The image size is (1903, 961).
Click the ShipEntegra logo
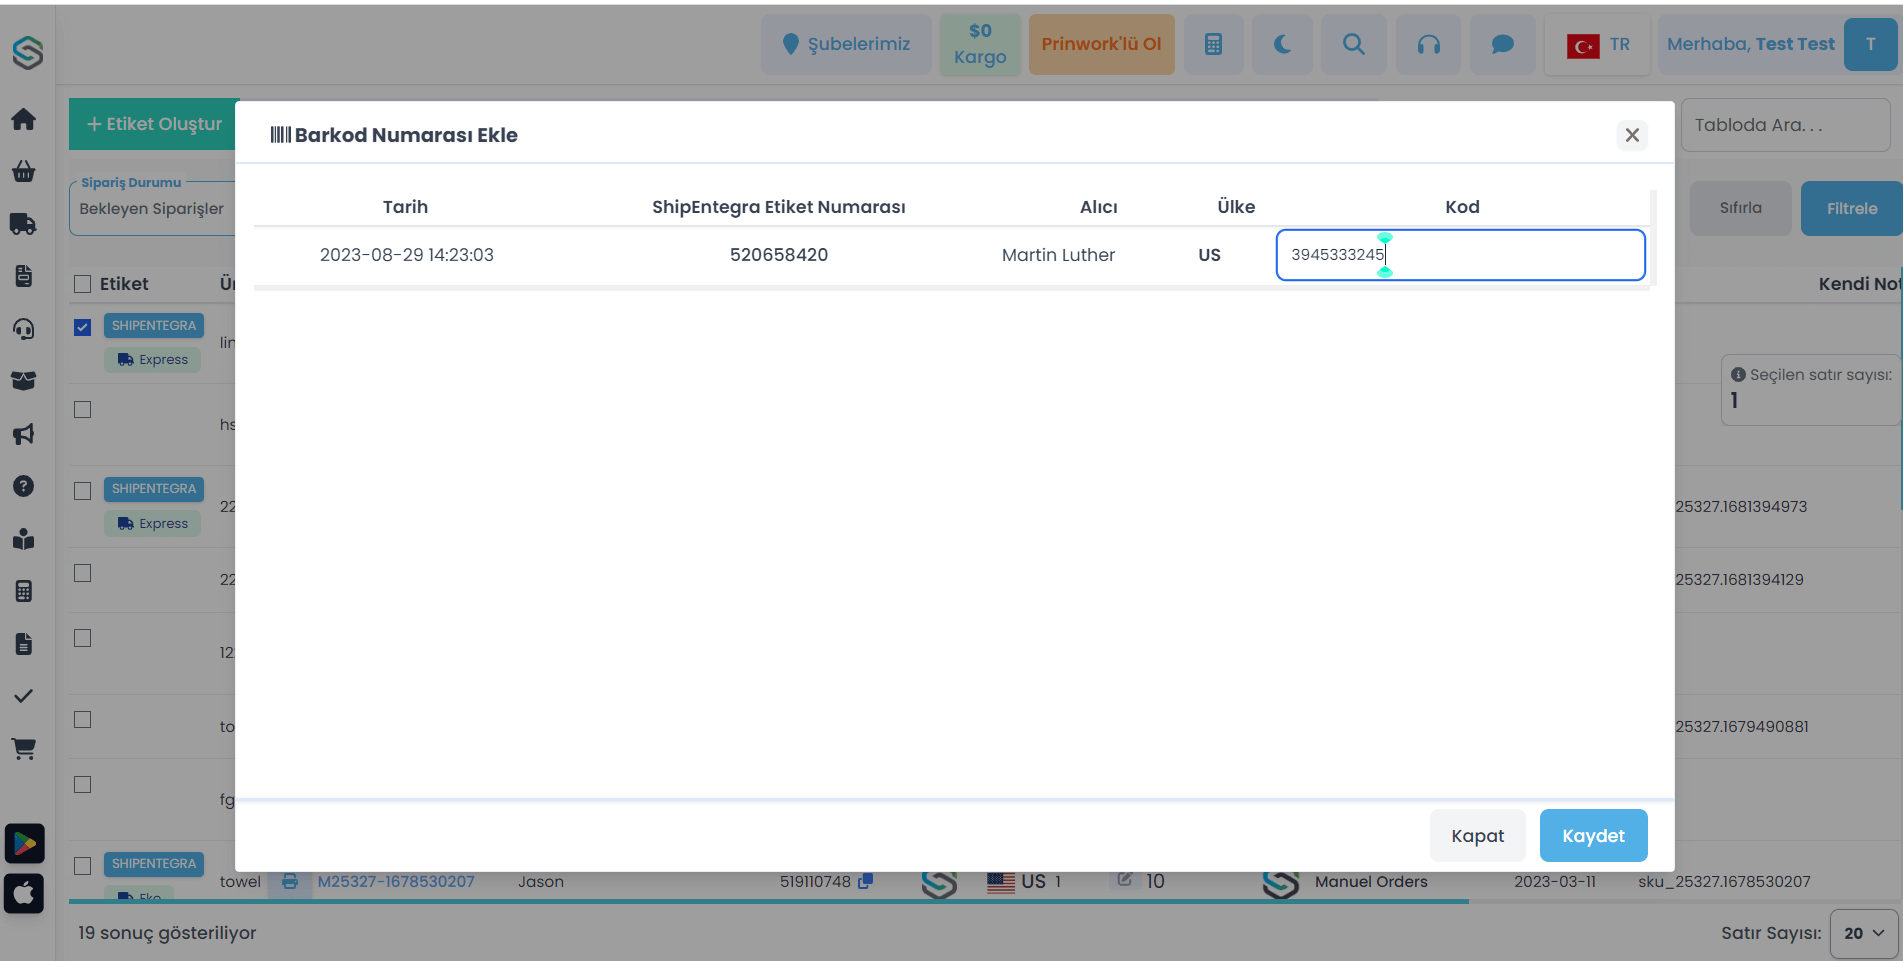pos(27,52)
